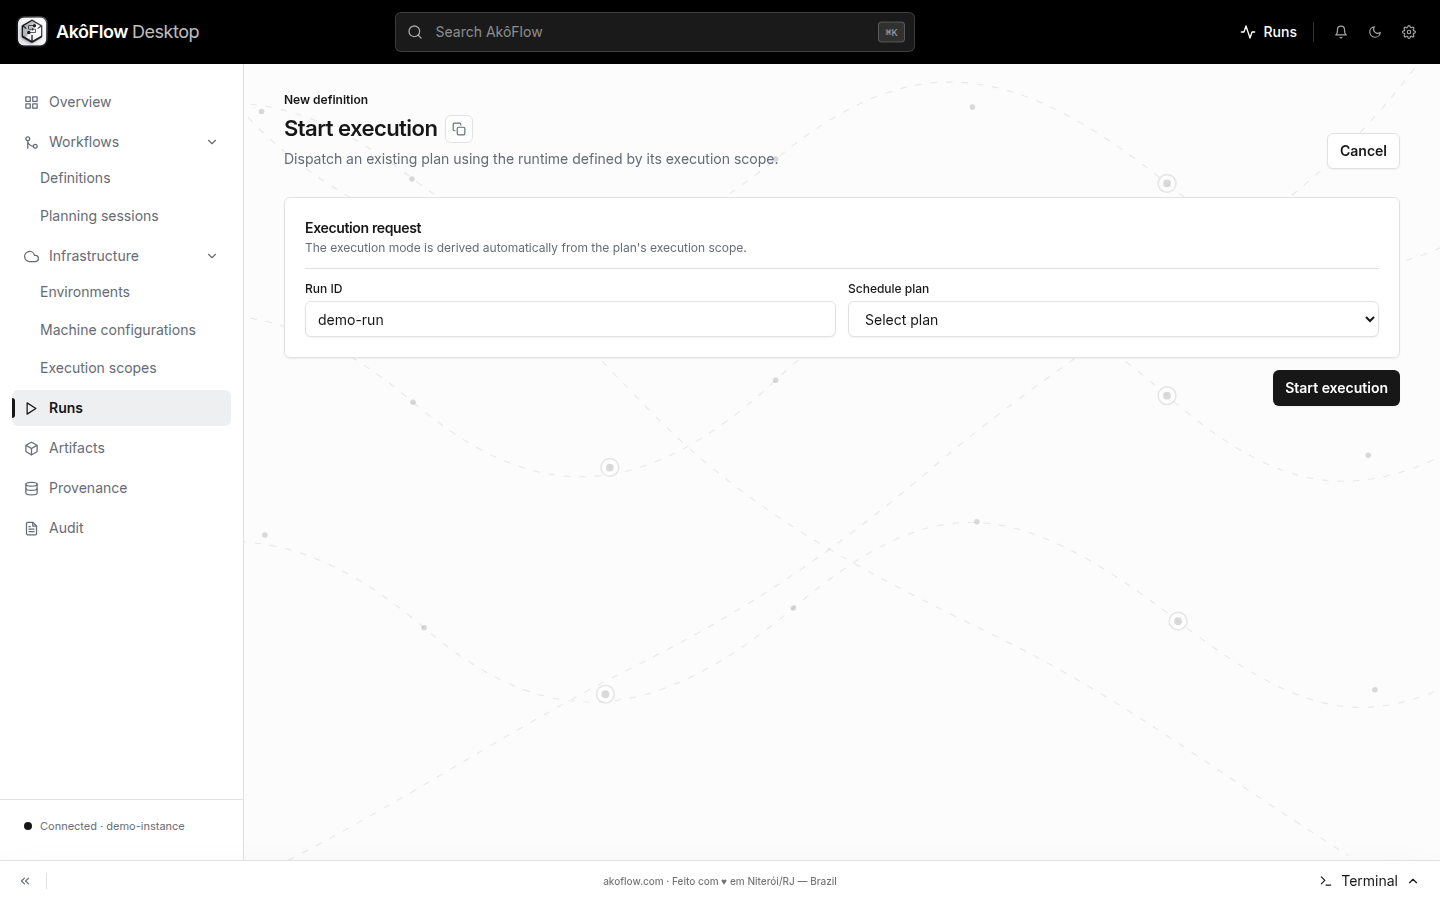1440x900 pixels.
Task: Collapse sidebar with double chevron icon
Action: [x=25, y=881]
